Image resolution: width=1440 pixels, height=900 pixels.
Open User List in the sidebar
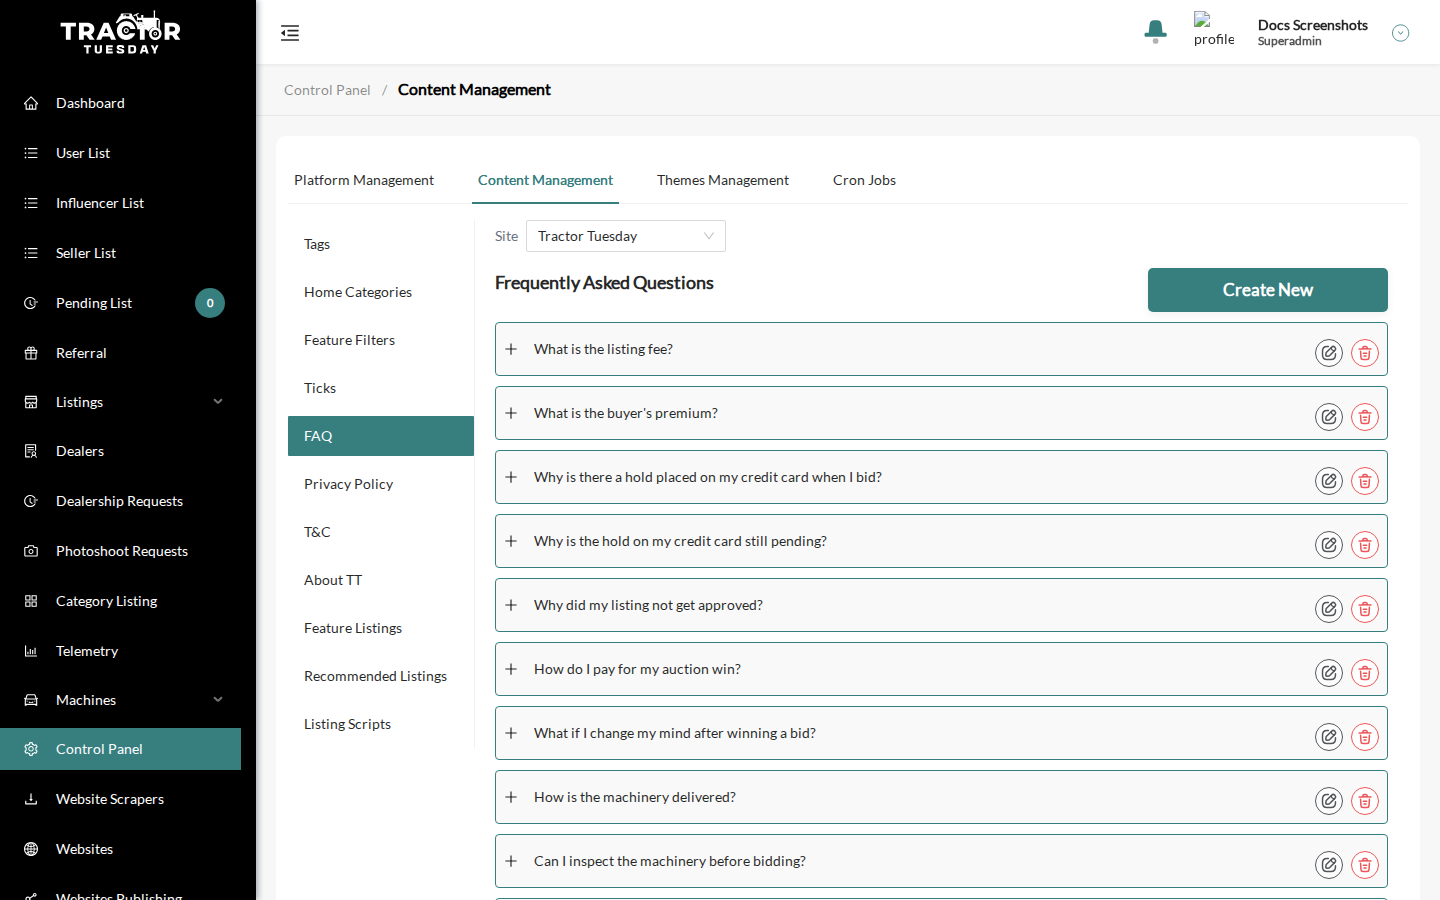click(x=120, y=153)
